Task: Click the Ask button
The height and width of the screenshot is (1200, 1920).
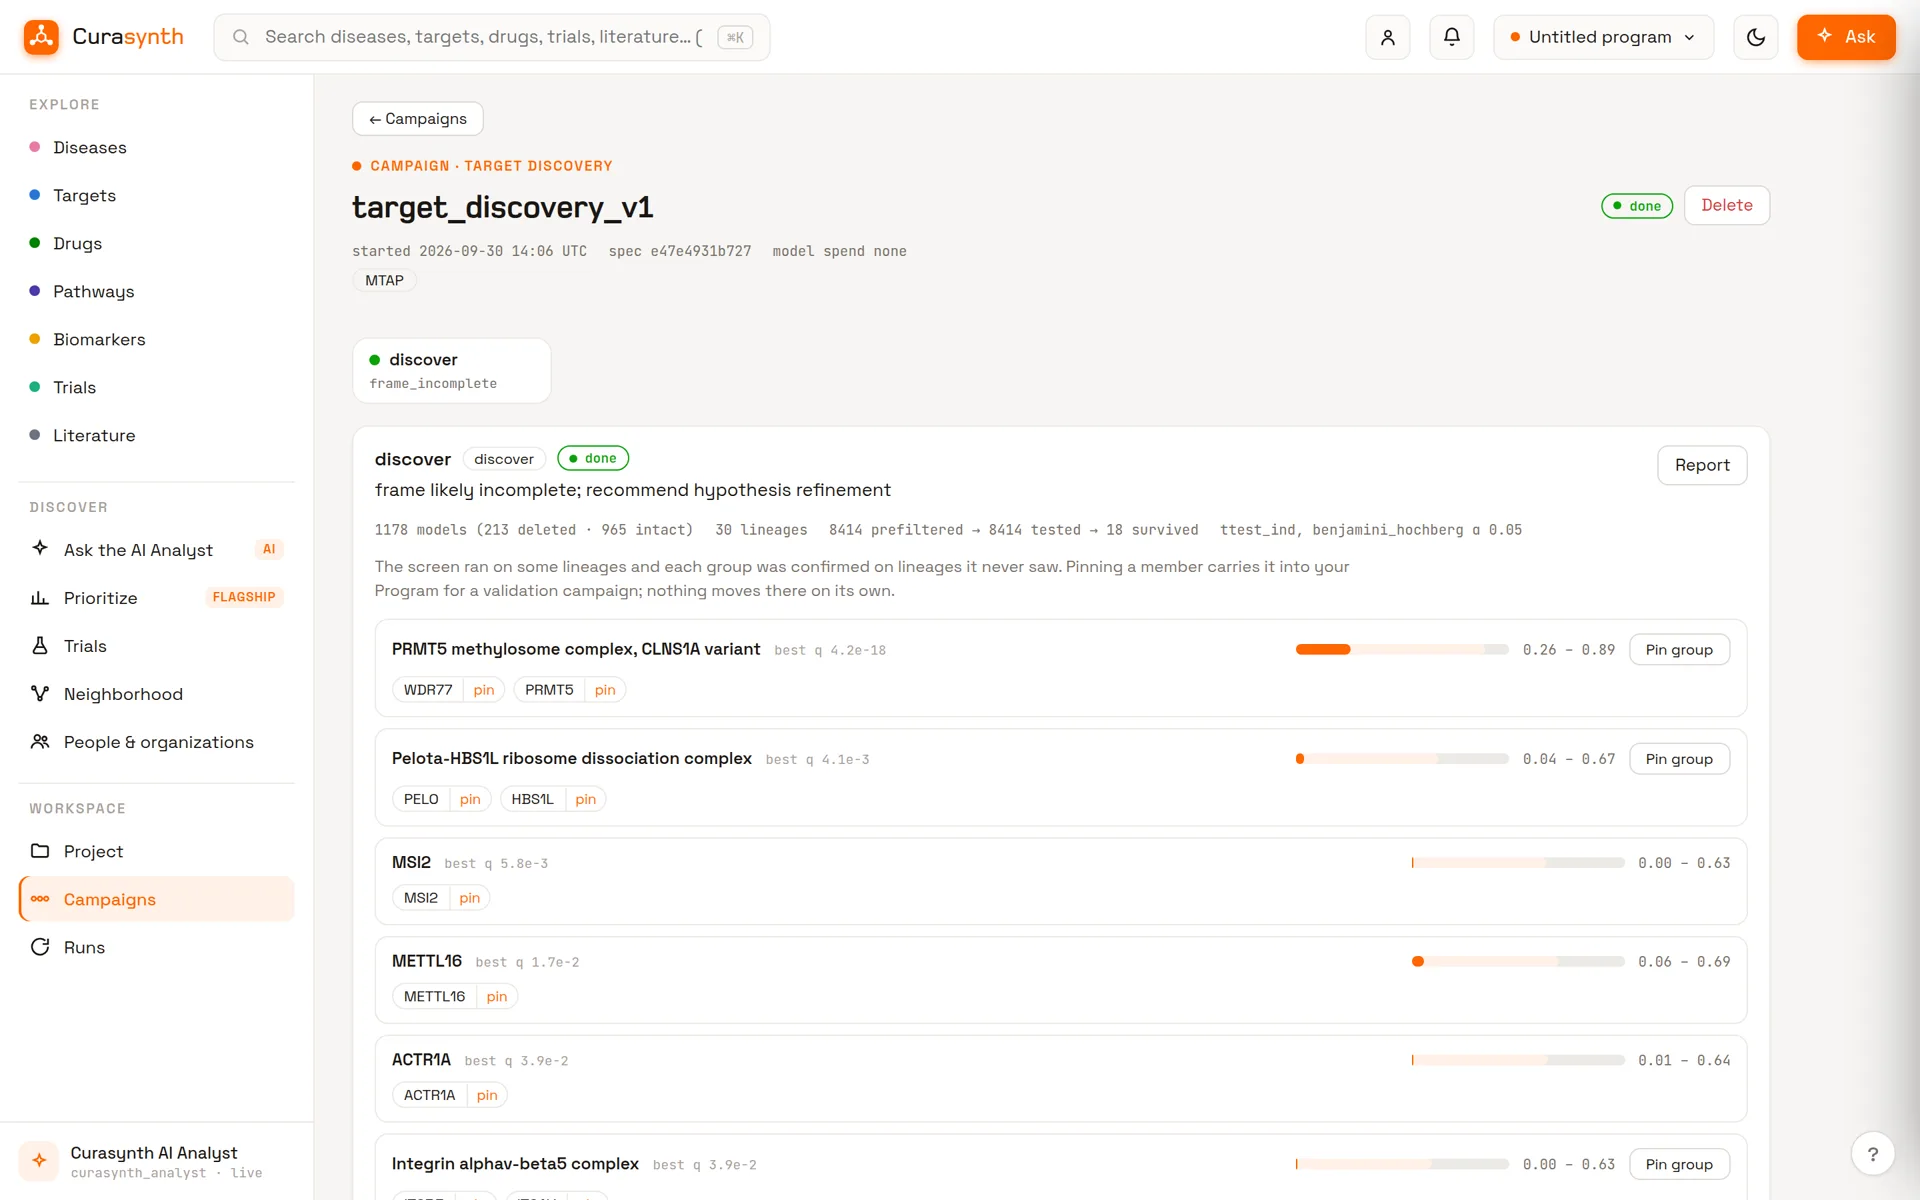Action: (x=1846, y=37)
